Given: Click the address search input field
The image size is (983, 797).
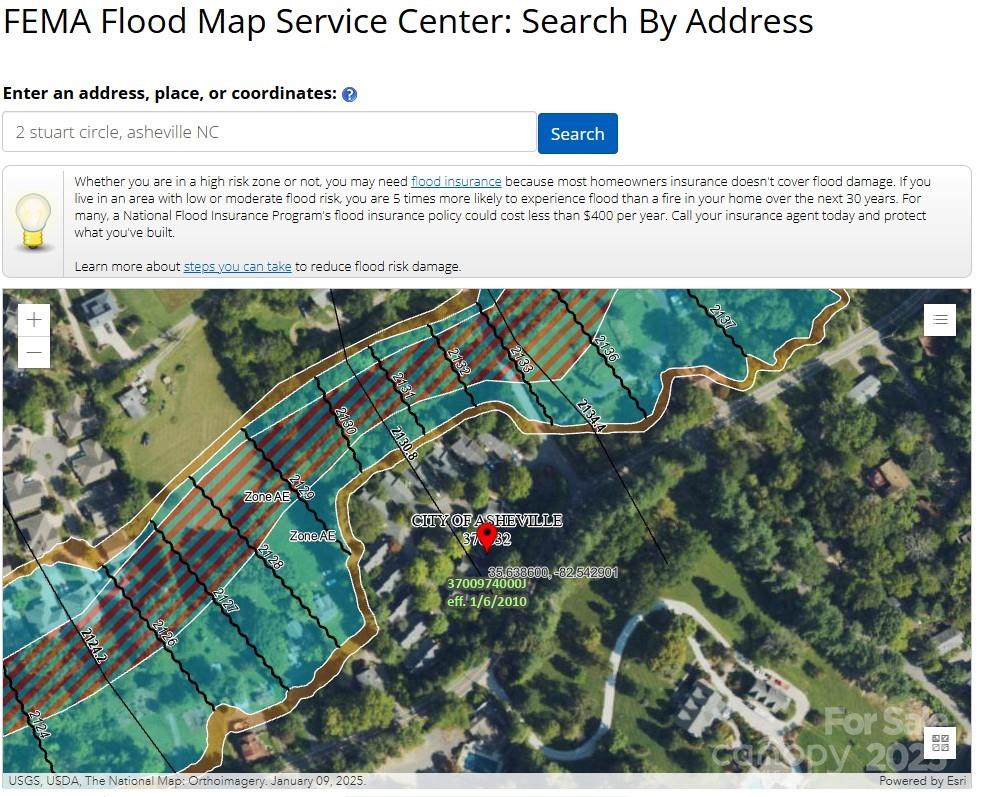Looking at the screenshot, I should (x=269, y=132).
